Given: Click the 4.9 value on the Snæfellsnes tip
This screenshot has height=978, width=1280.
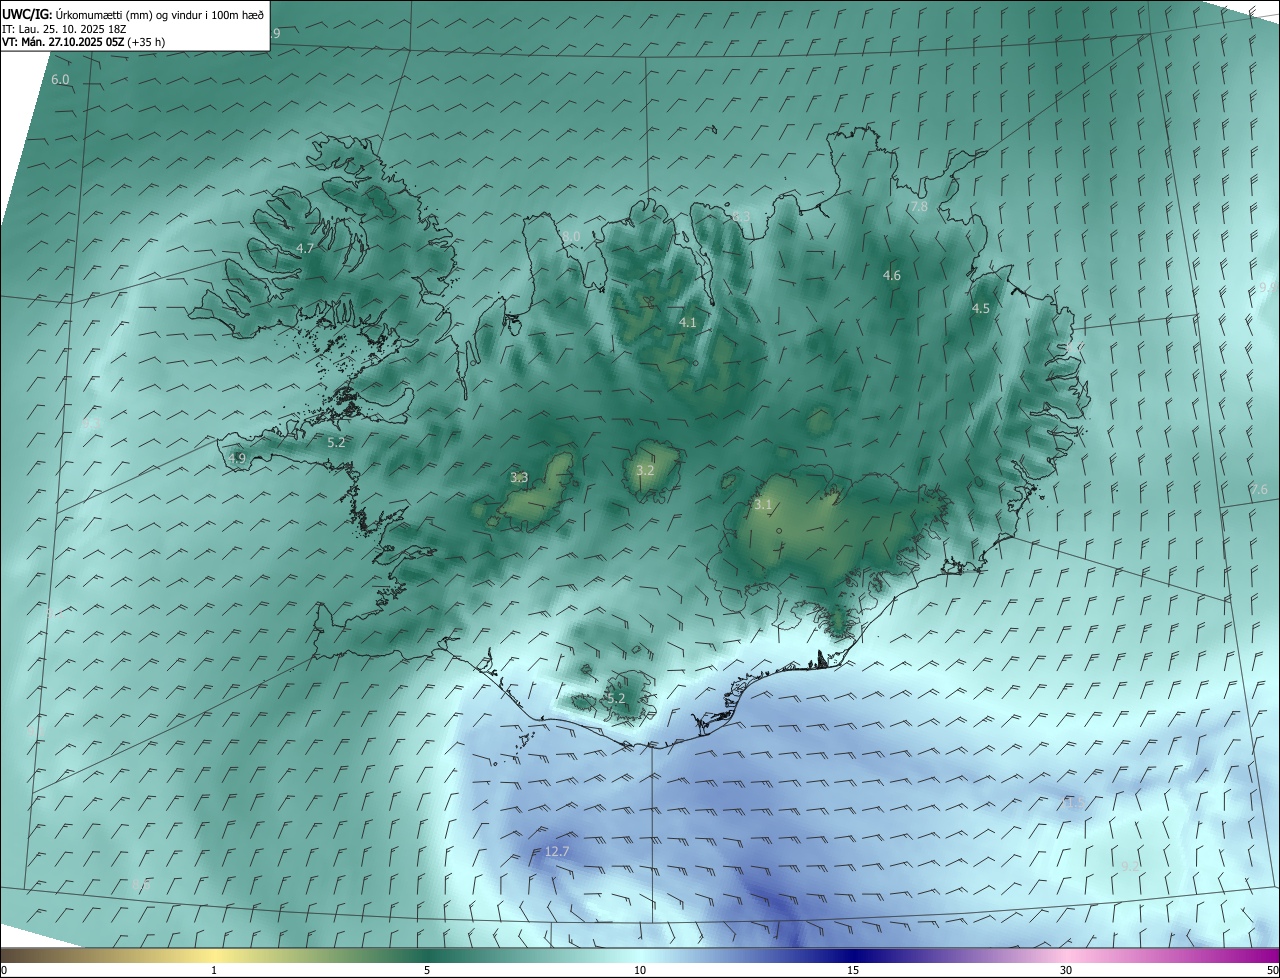Looking at the screenshot, I should [236, 458].
